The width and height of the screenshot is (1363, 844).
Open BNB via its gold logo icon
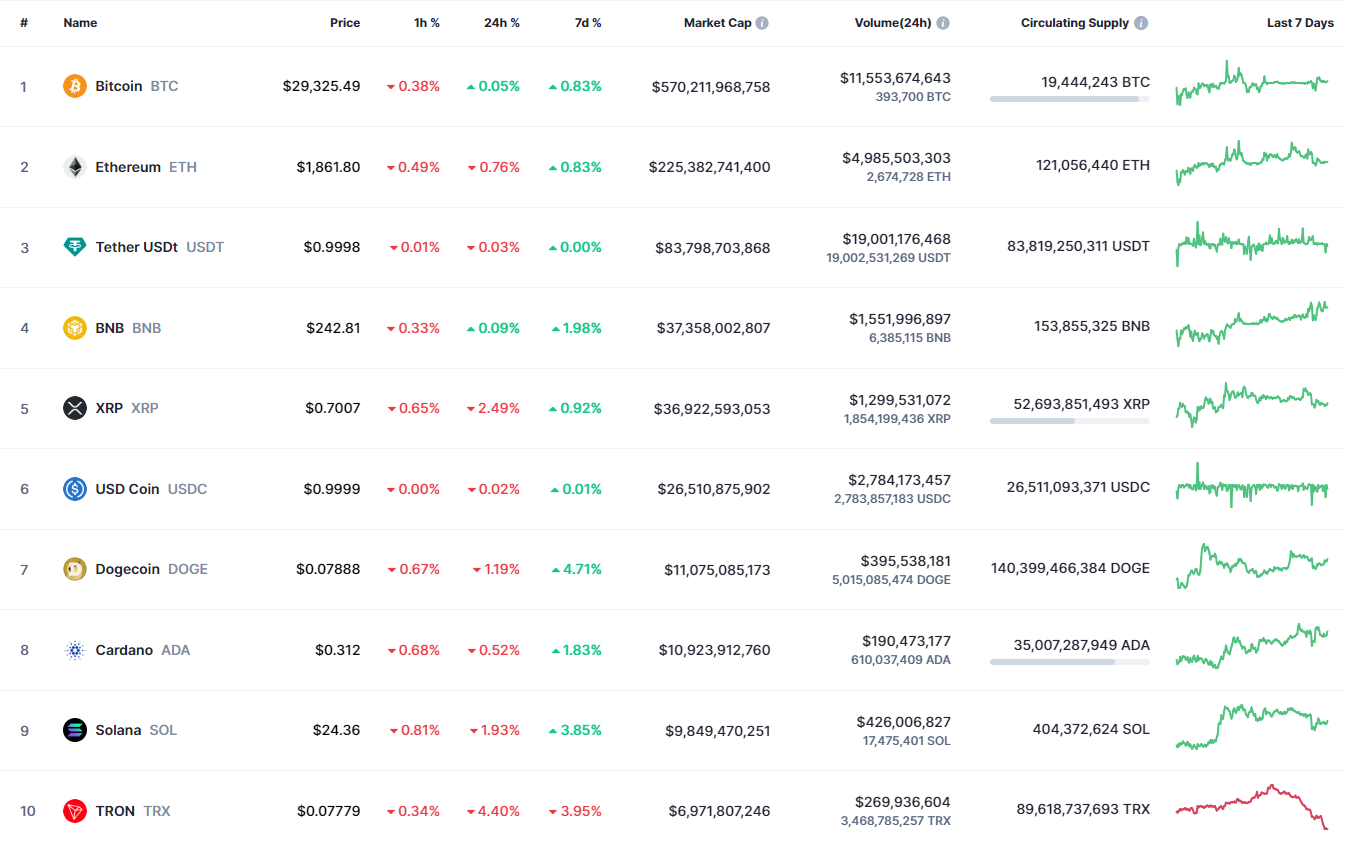coord(75,327)
